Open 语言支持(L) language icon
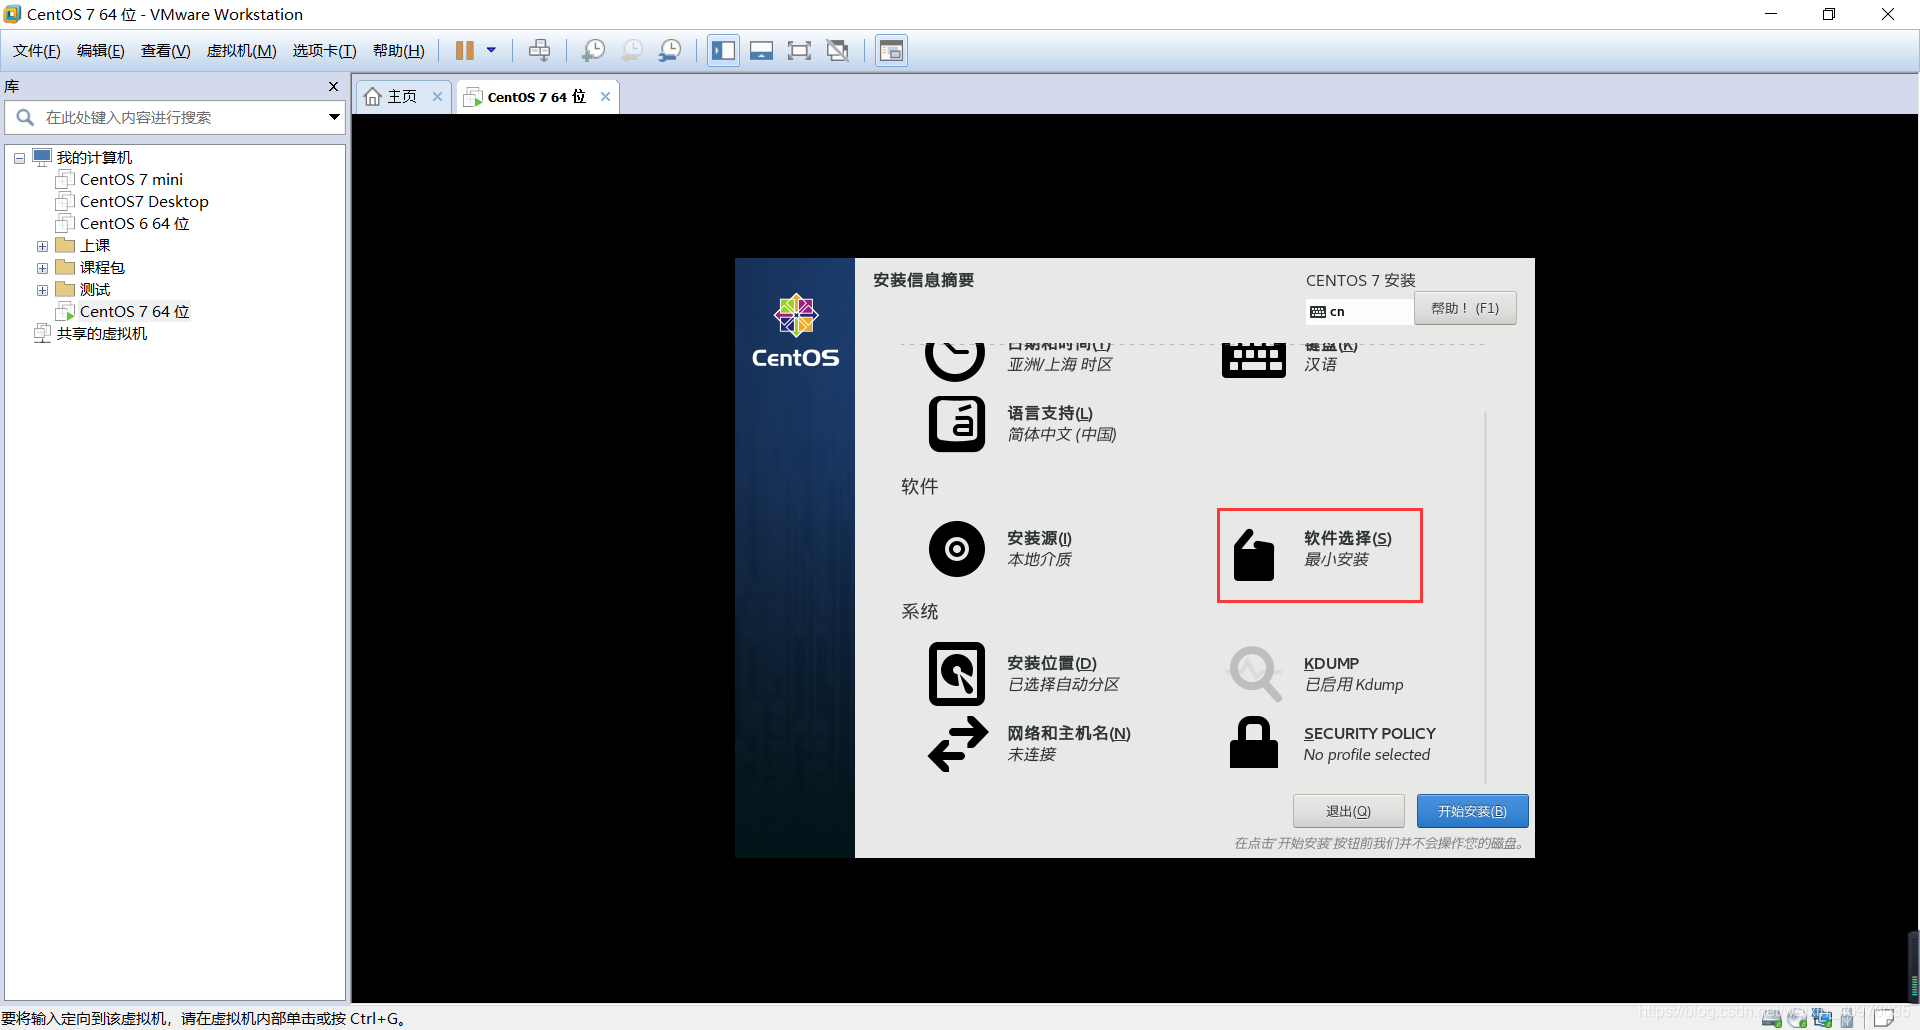 (957, 424)
